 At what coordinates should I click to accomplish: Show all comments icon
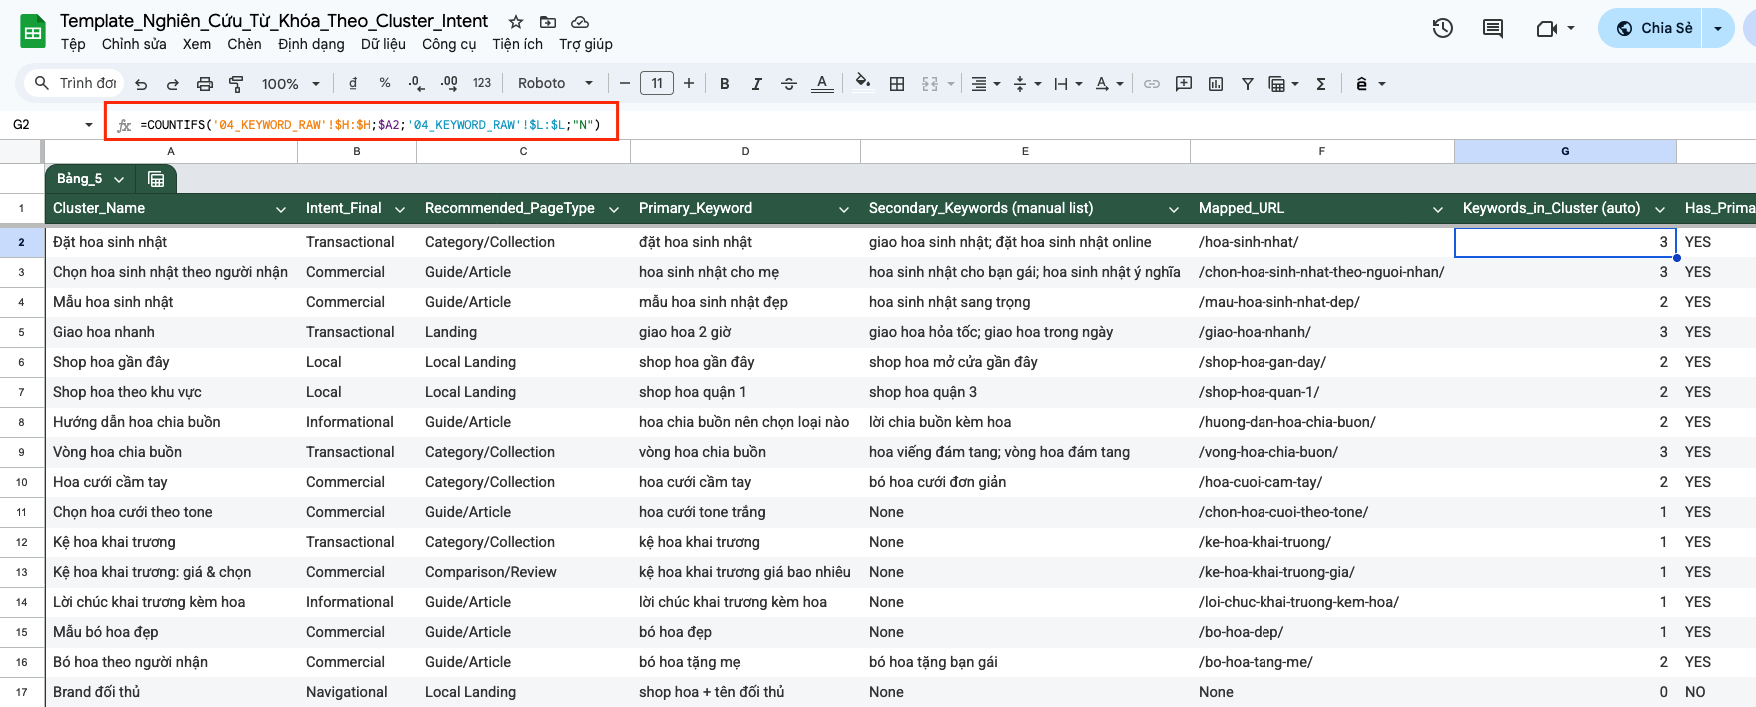(x=1493, y=28)
